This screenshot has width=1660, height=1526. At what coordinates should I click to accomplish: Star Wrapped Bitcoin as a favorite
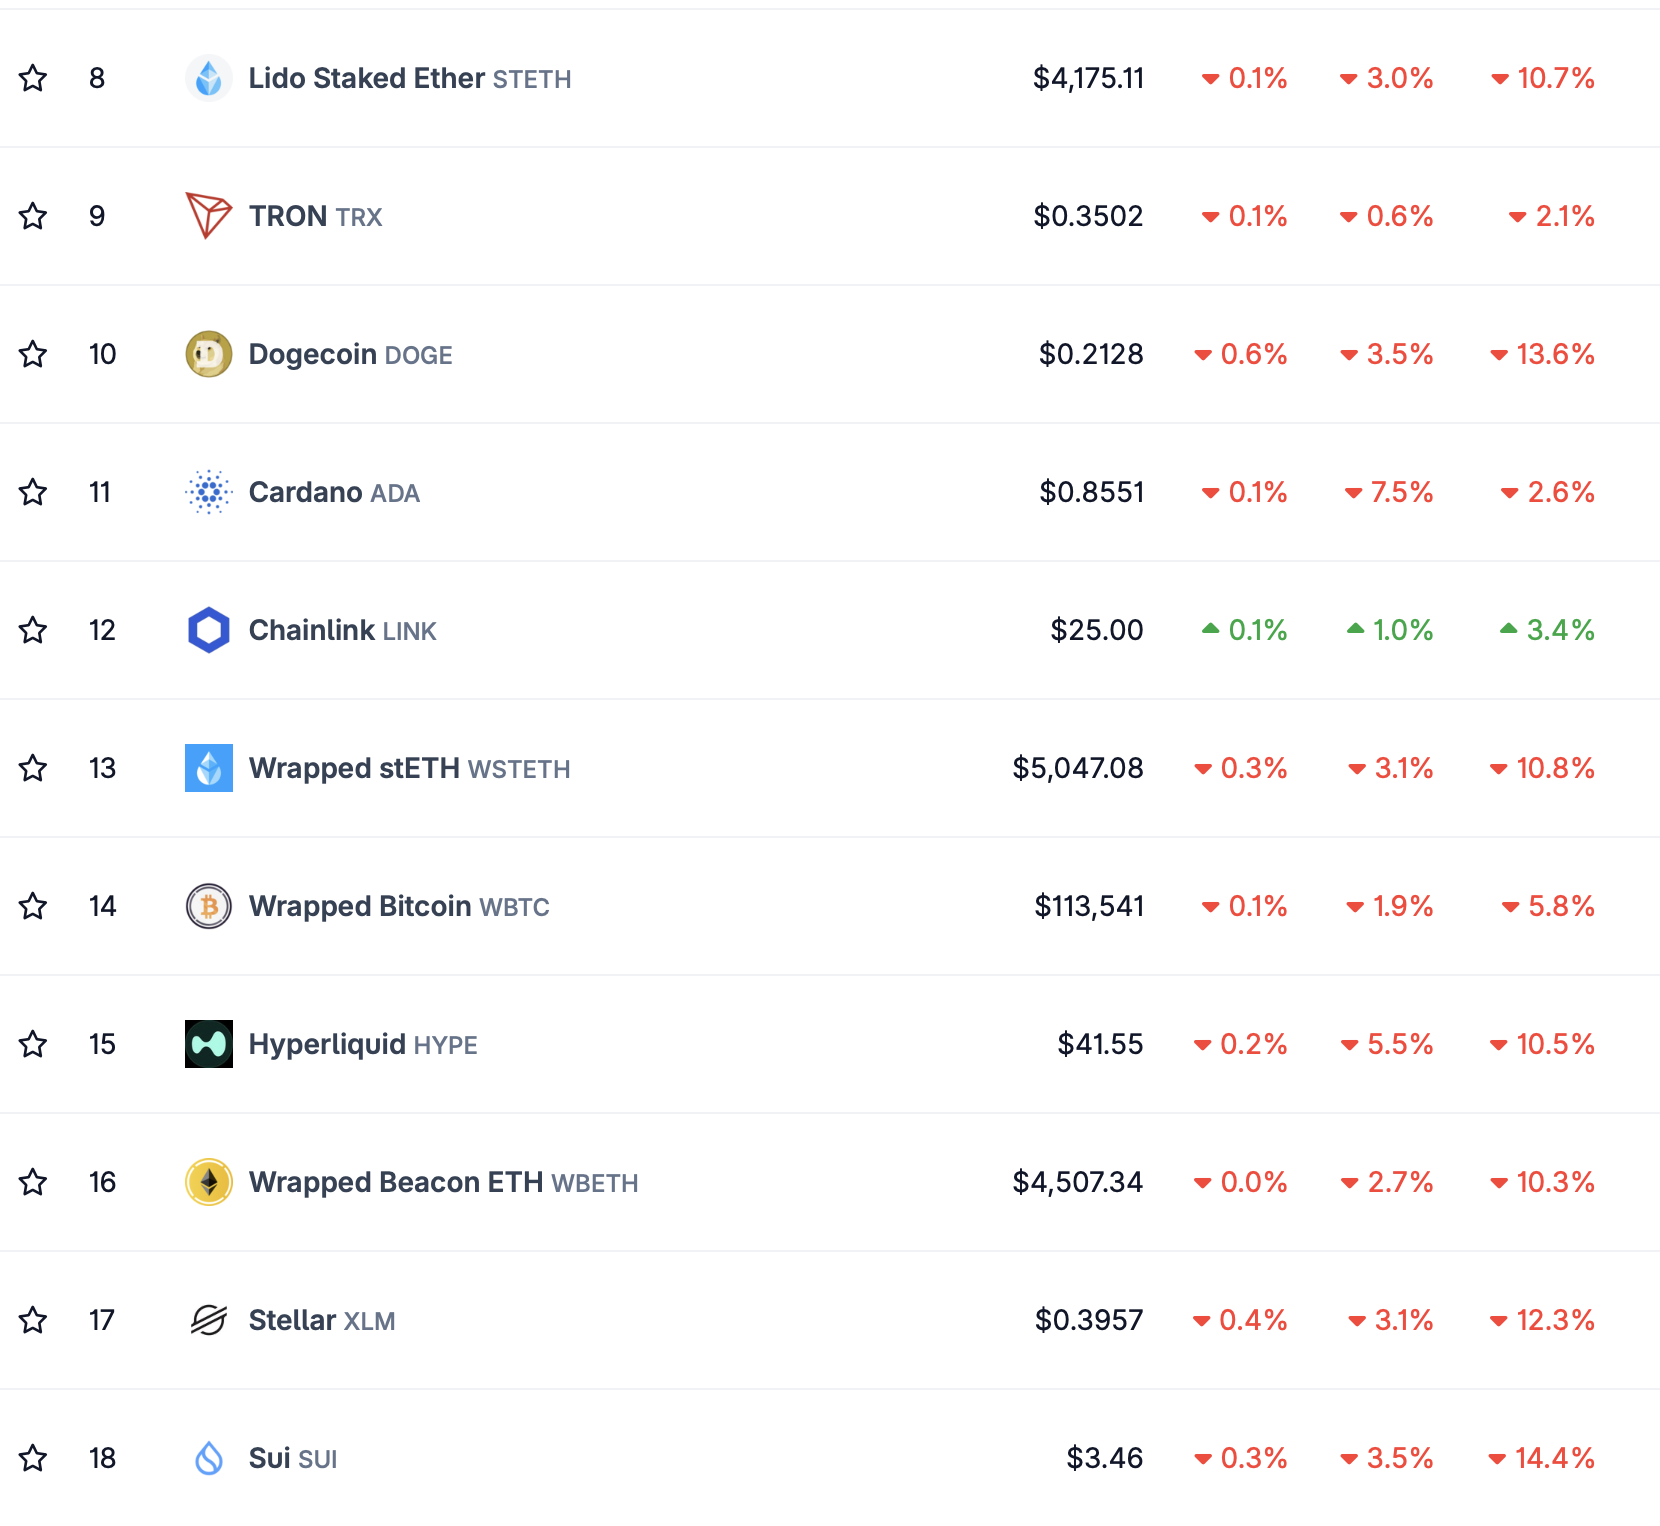33,906
